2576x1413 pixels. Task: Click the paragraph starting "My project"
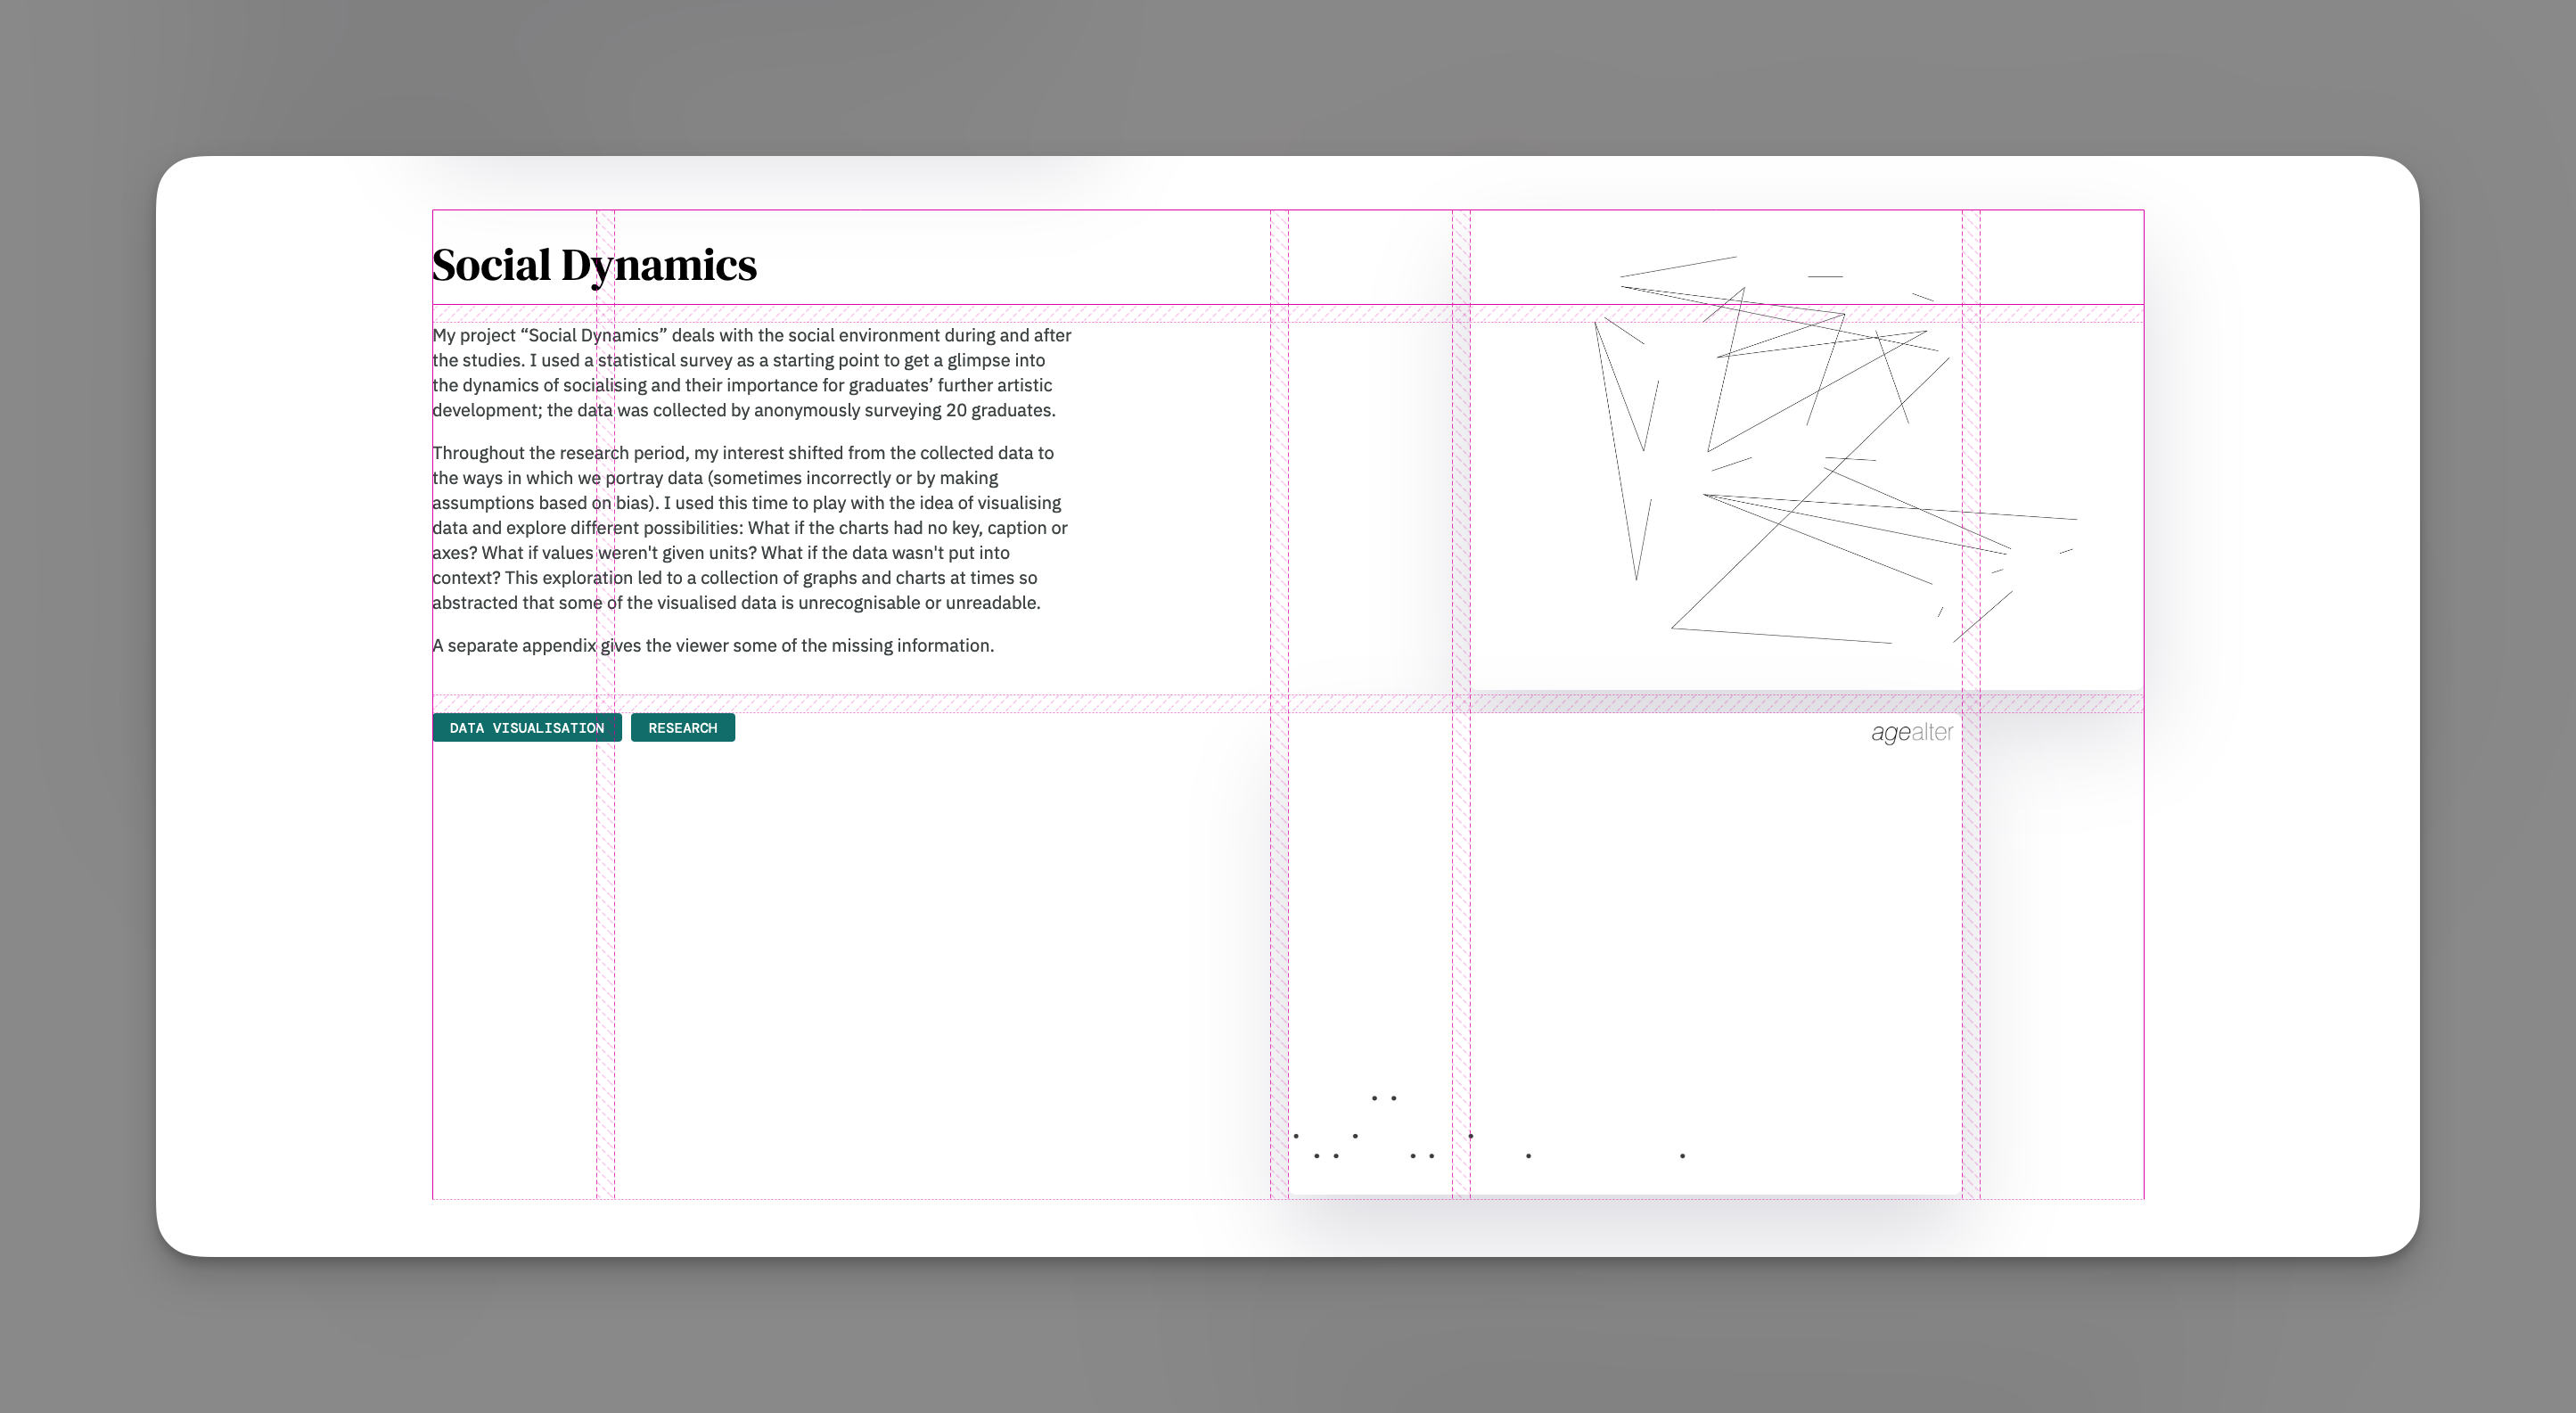pyautogui.click(x=752, y=373)
